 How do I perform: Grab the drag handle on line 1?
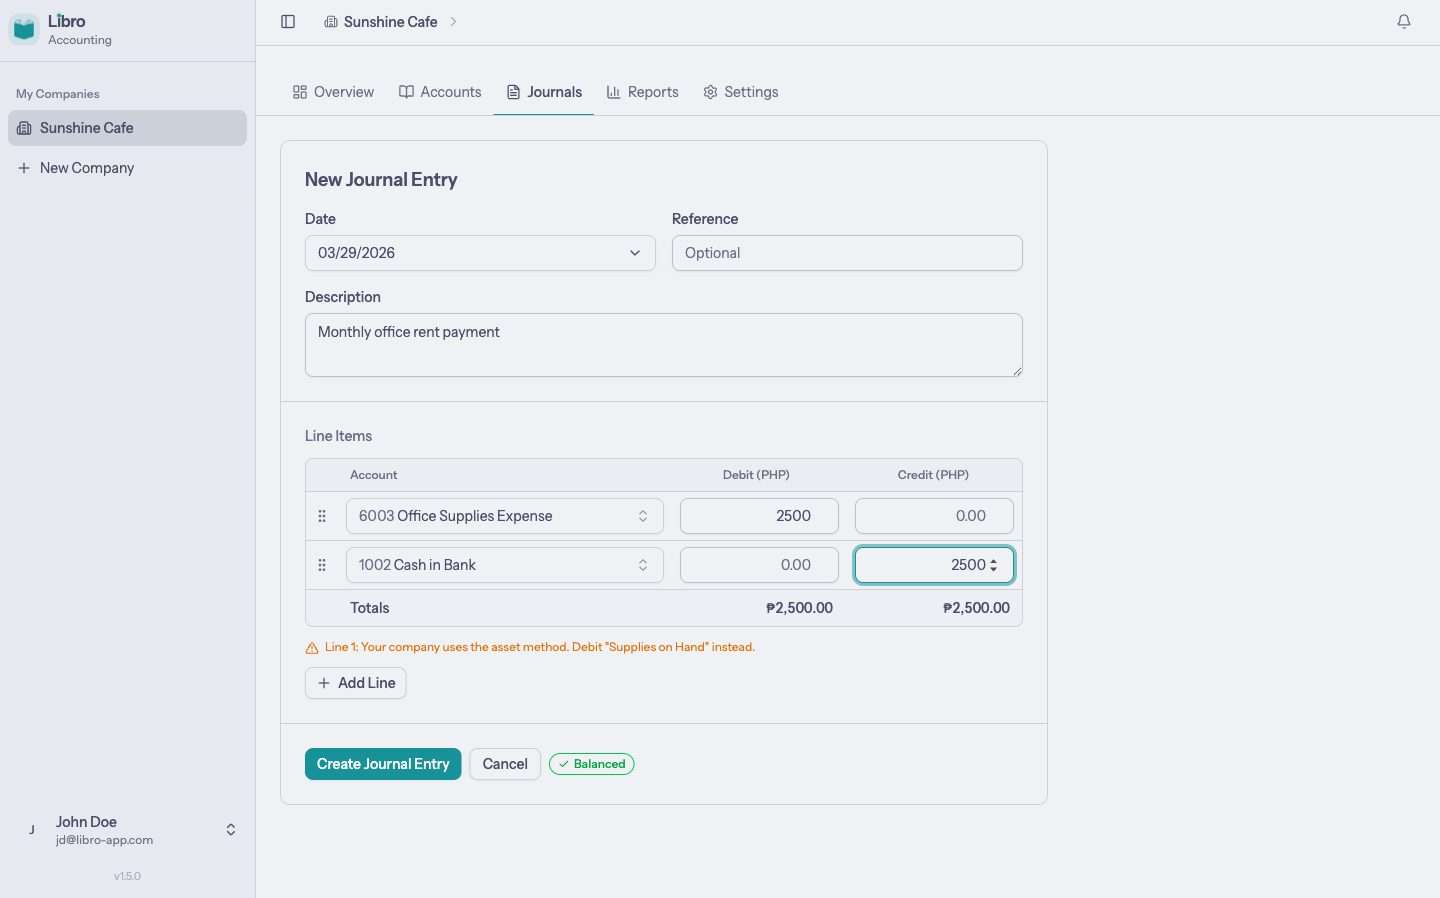pyautogui.click(x=322, y=516)
